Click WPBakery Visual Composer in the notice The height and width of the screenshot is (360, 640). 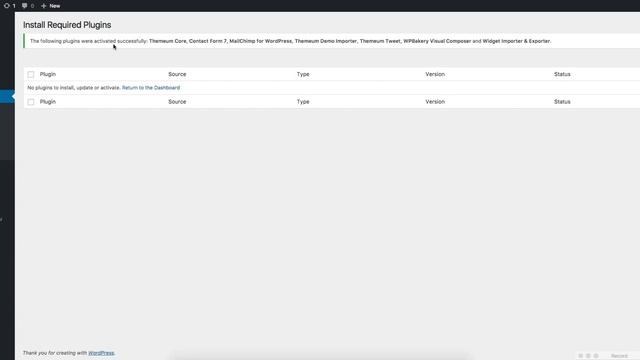coord(437,41)
